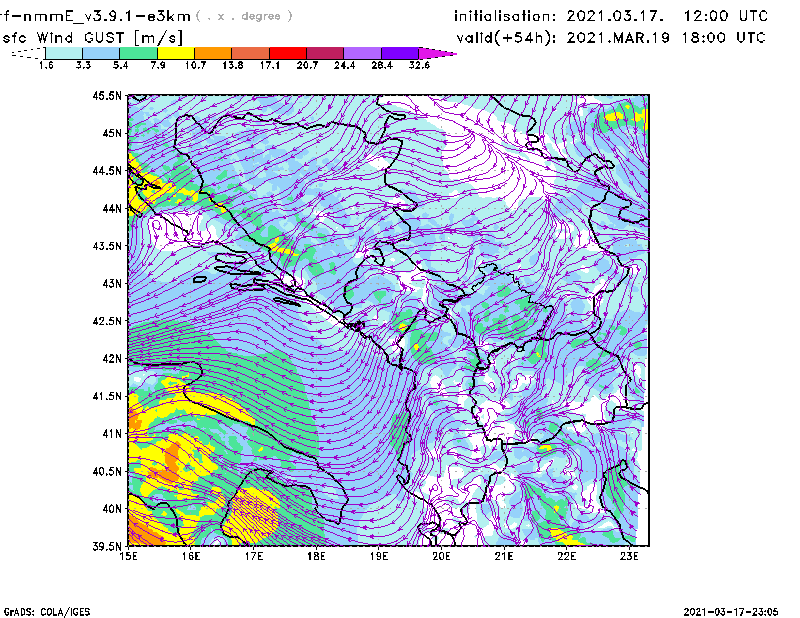Click the latitude label "40.5N"
This screenshot has height=618, width=800.
tap(107, 471)
